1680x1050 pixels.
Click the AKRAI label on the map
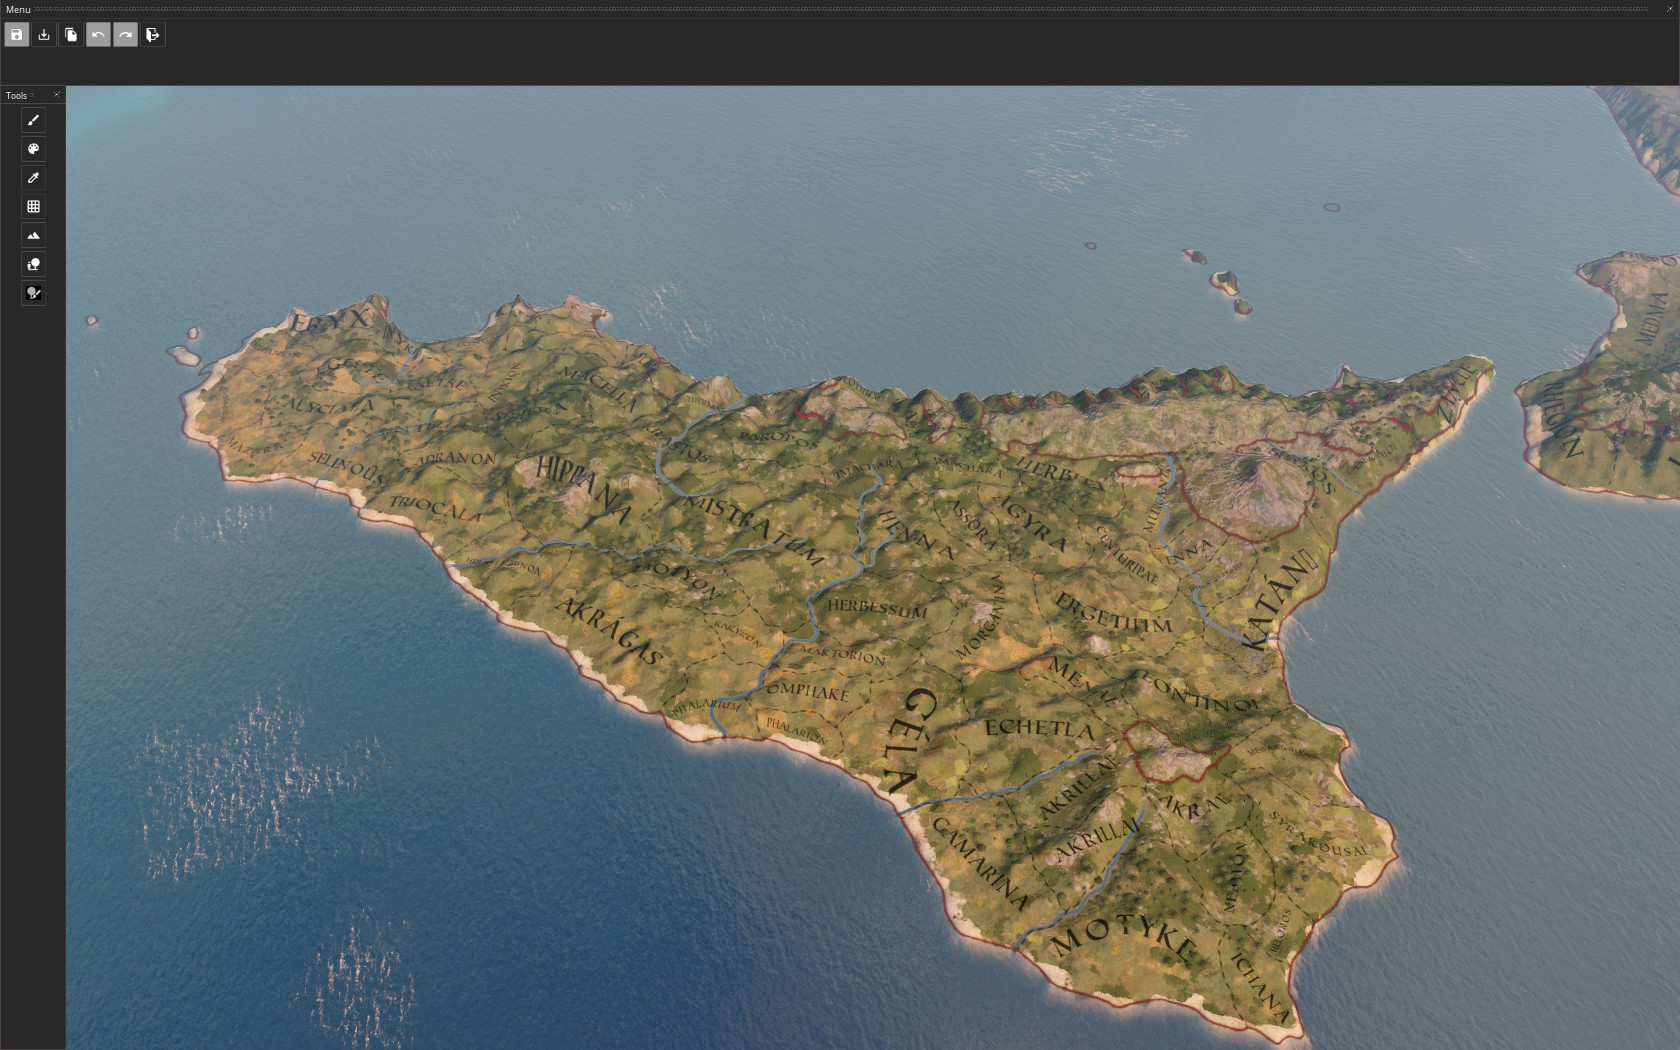pos(1195,804)
